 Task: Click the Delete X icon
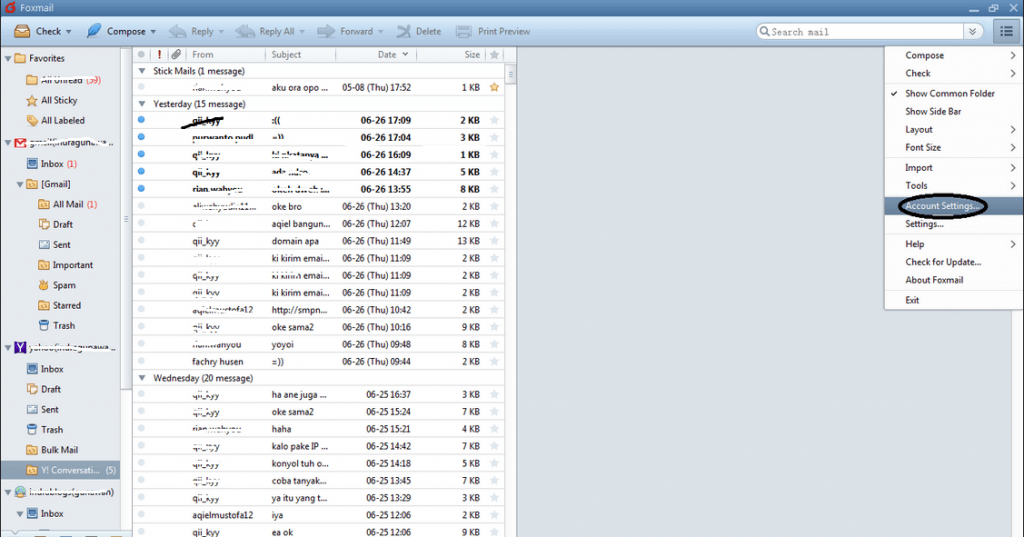pyautogui.click(x=404, y=31)
